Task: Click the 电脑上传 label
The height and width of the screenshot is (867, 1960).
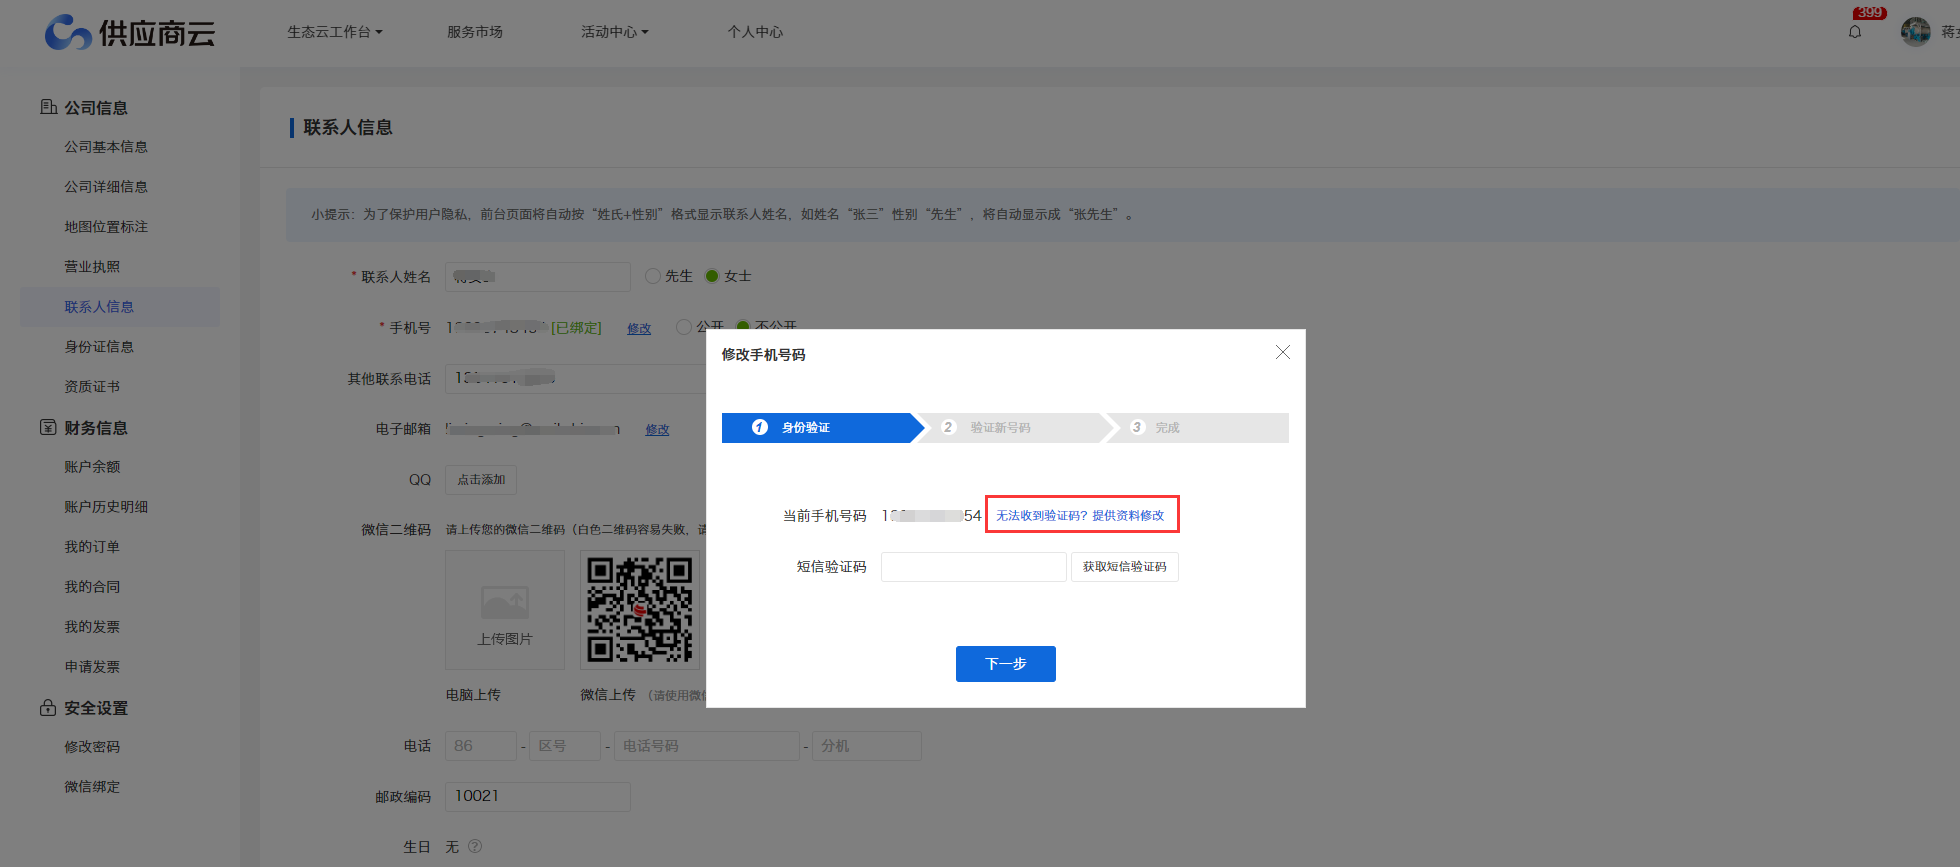Action: point(473,695)
